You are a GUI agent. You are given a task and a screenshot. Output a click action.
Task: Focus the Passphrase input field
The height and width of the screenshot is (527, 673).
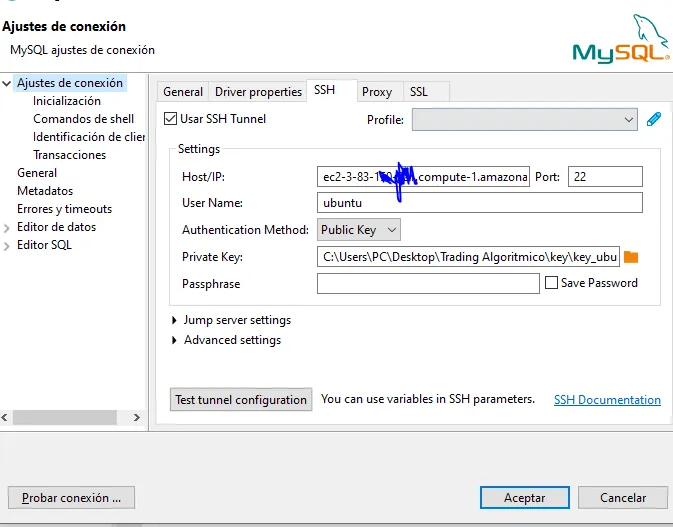[428, 284]
